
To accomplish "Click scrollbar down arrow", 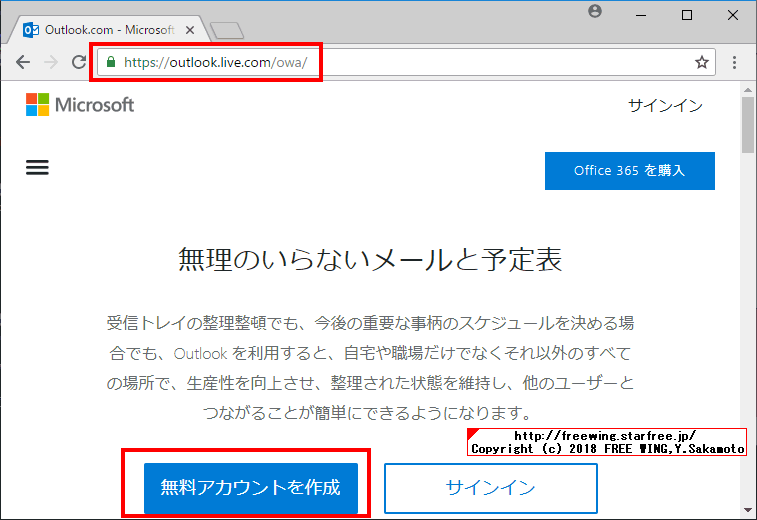I will (748, 510).
